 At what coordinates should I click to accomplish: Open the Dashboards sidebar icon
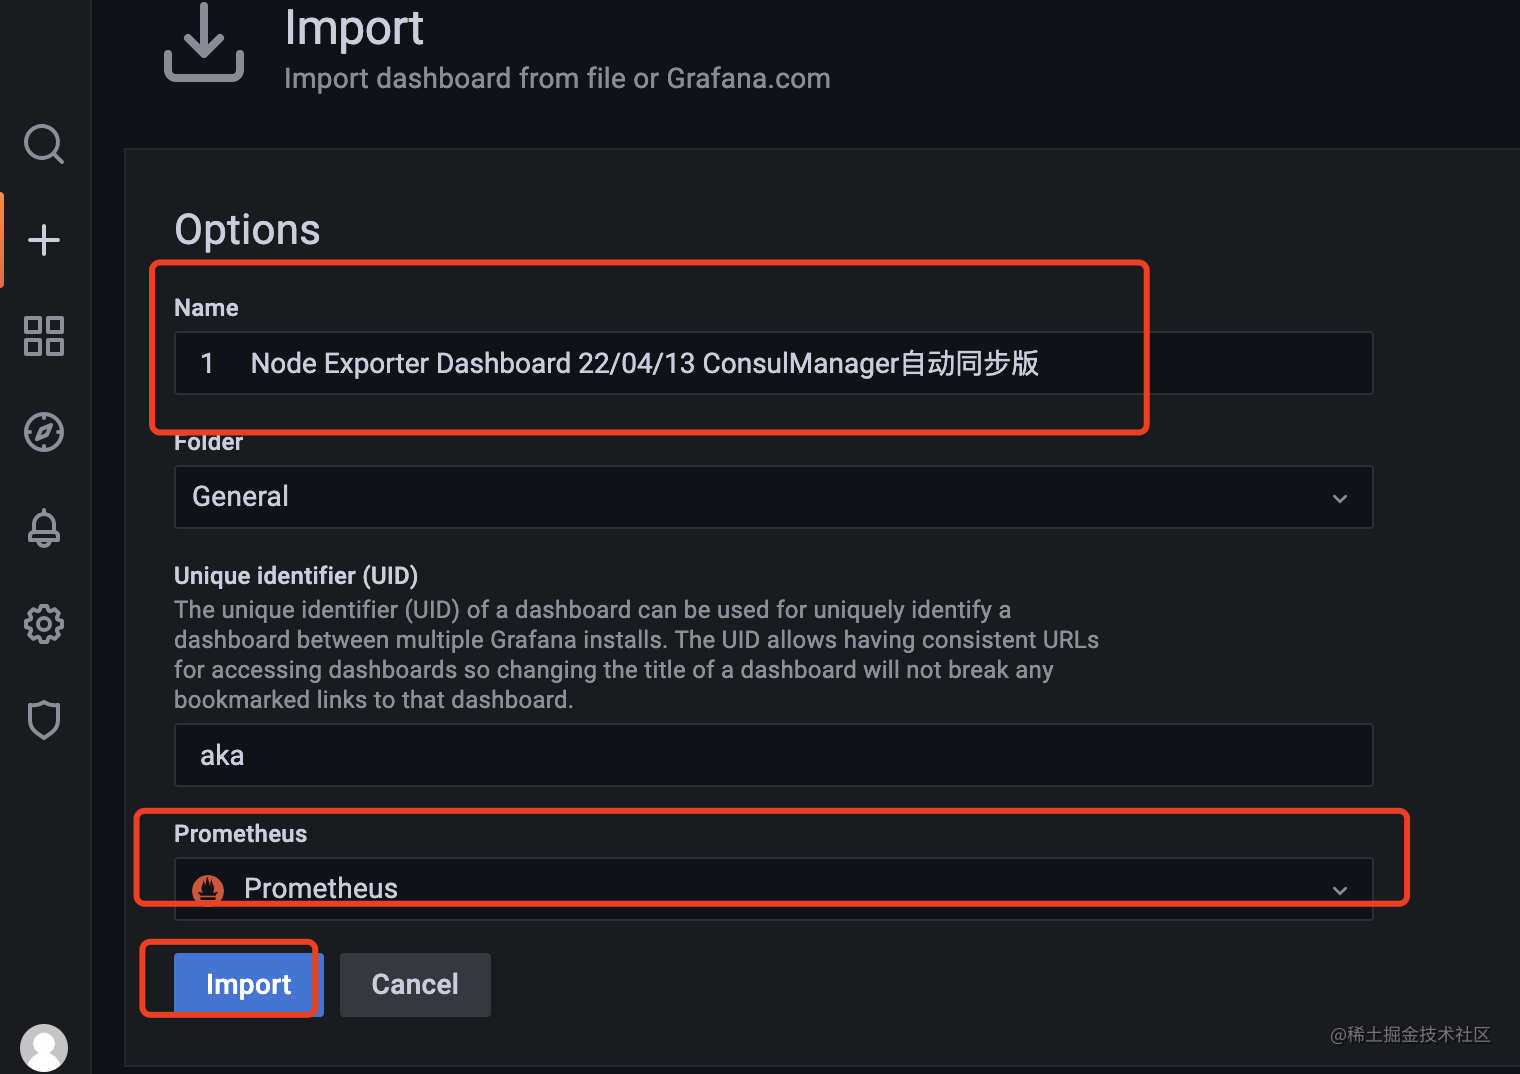(44, 336)
